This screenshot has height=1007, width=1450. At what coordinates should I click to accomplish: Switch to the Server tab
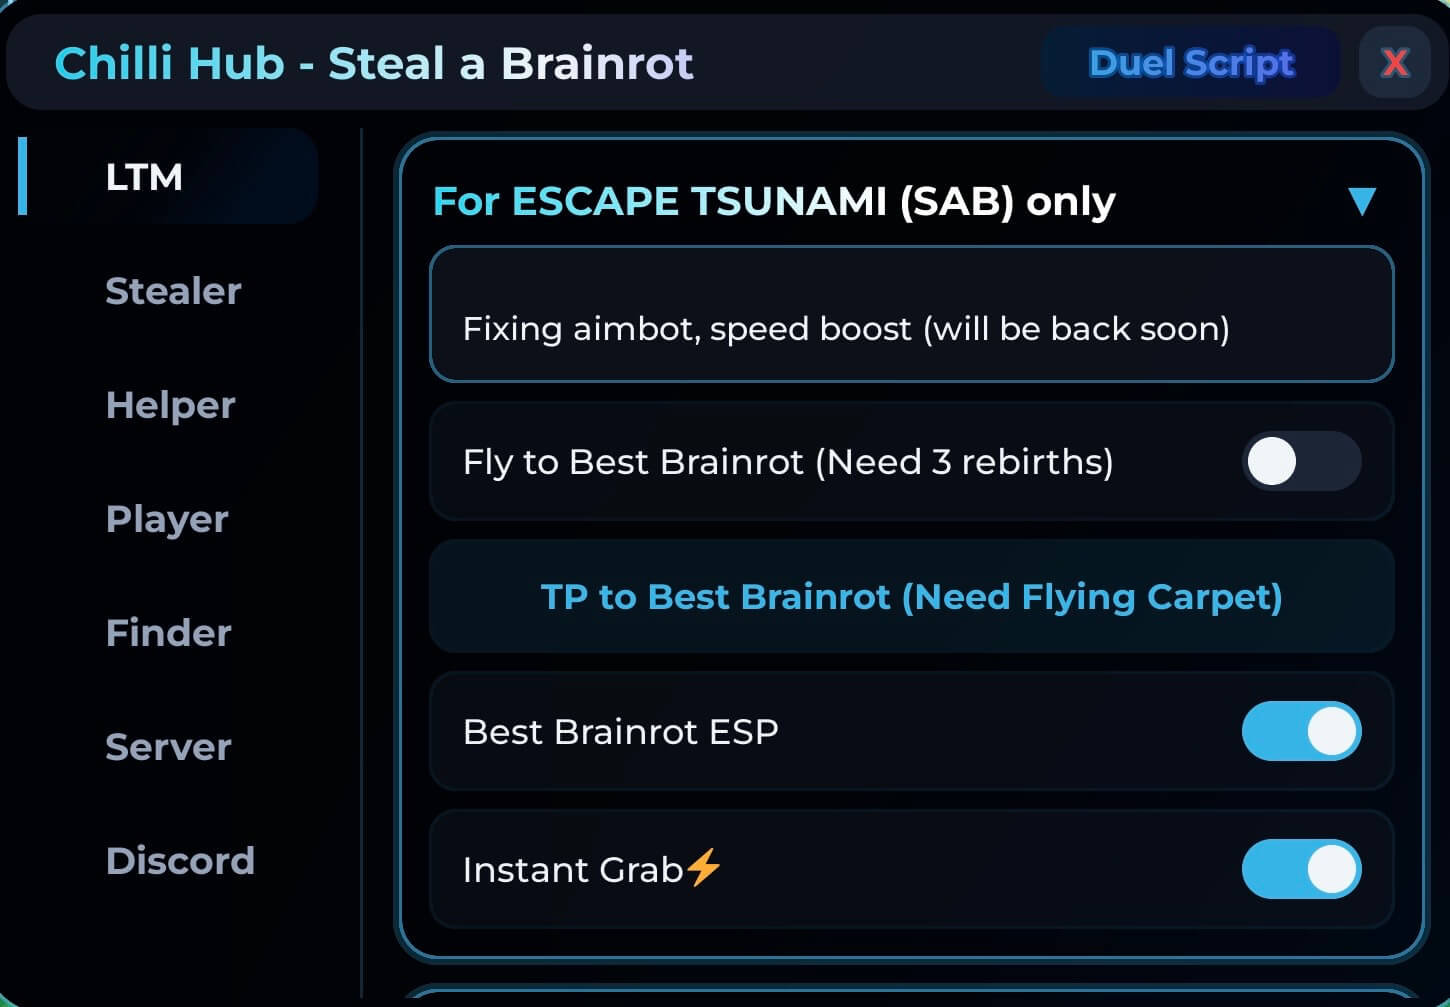tap(168, 747)
